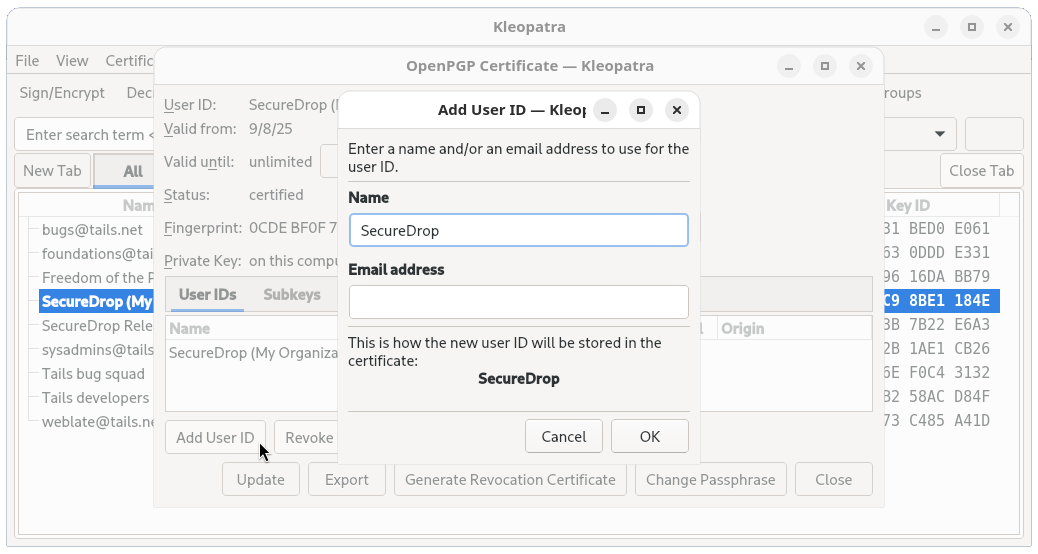Close the OpenPGP Certificate window
1038x554 pixels.
tap(860, 67)
